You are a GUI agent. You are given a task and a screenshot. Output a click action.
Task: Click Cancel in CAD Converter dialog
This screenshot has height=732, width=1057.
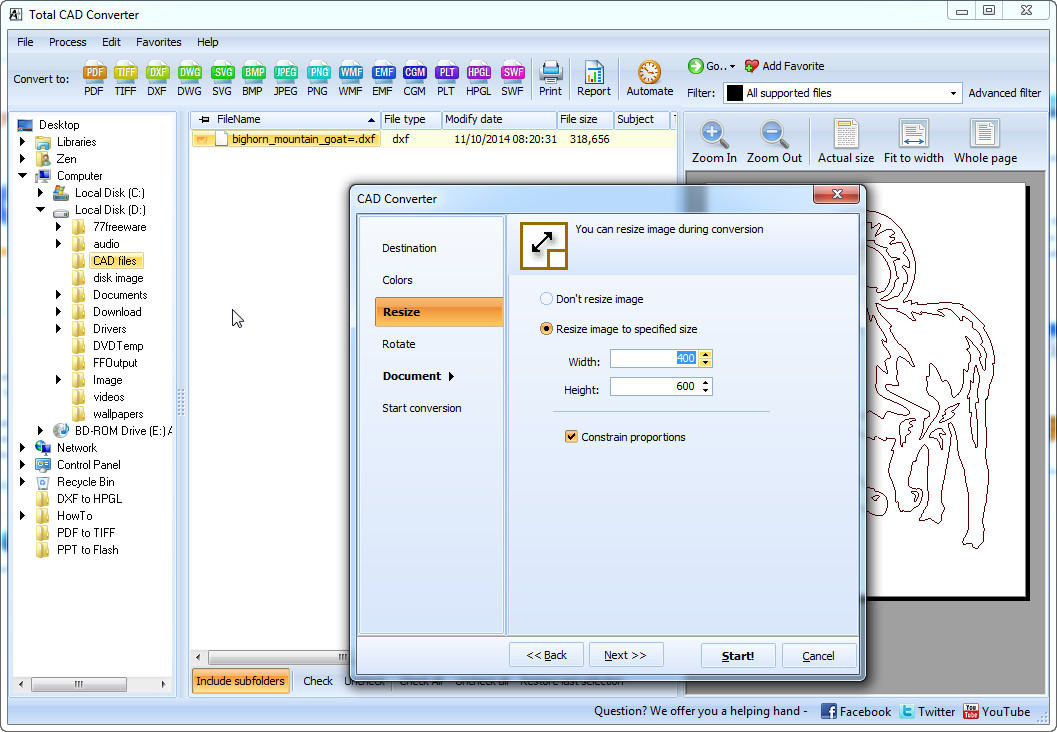click(x=819, y=656)
